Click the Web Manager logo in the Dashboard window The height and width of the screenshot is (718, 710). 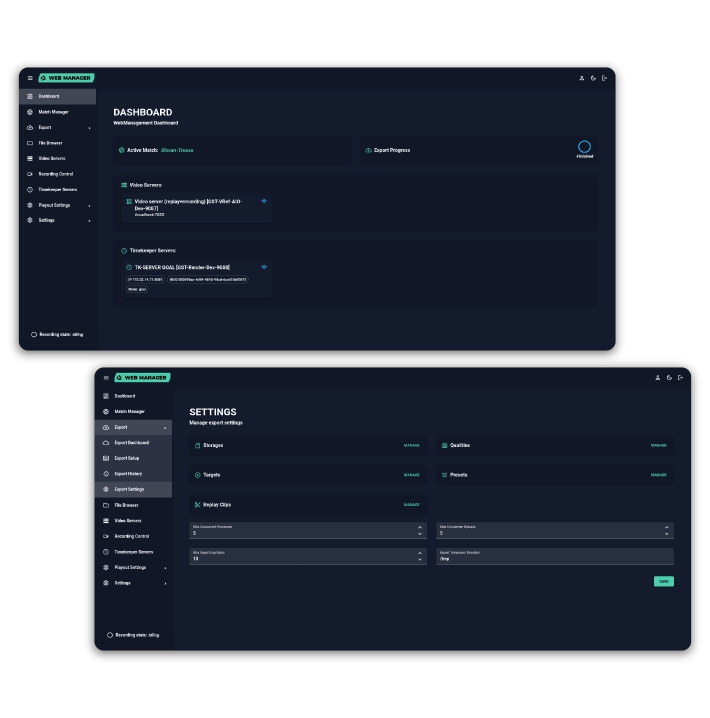[66, 78]
